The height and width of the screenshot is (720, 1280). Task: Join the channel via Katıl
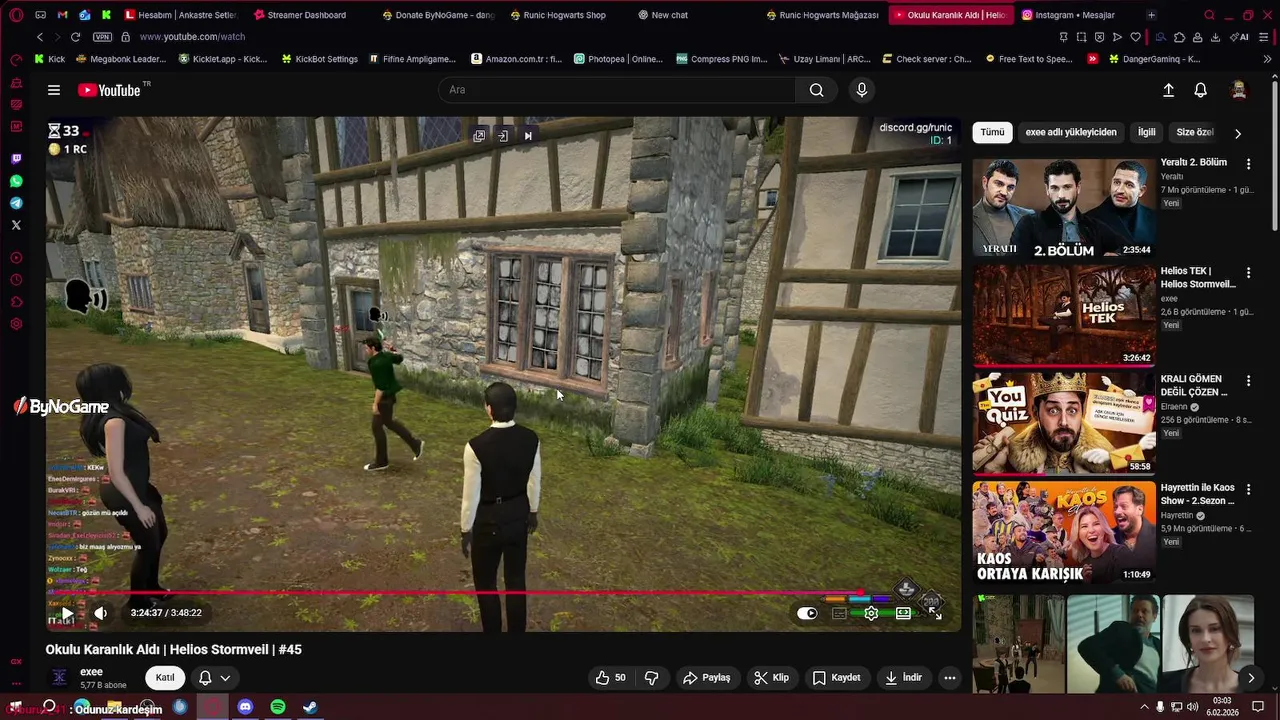tap(165, 678)
